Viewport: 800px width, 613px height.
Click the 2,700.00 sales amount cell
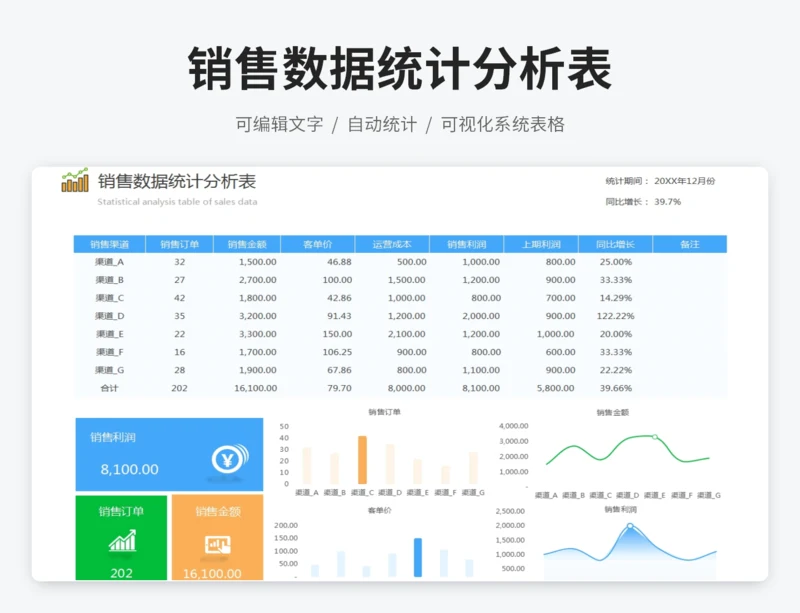(x=258, y=280)
